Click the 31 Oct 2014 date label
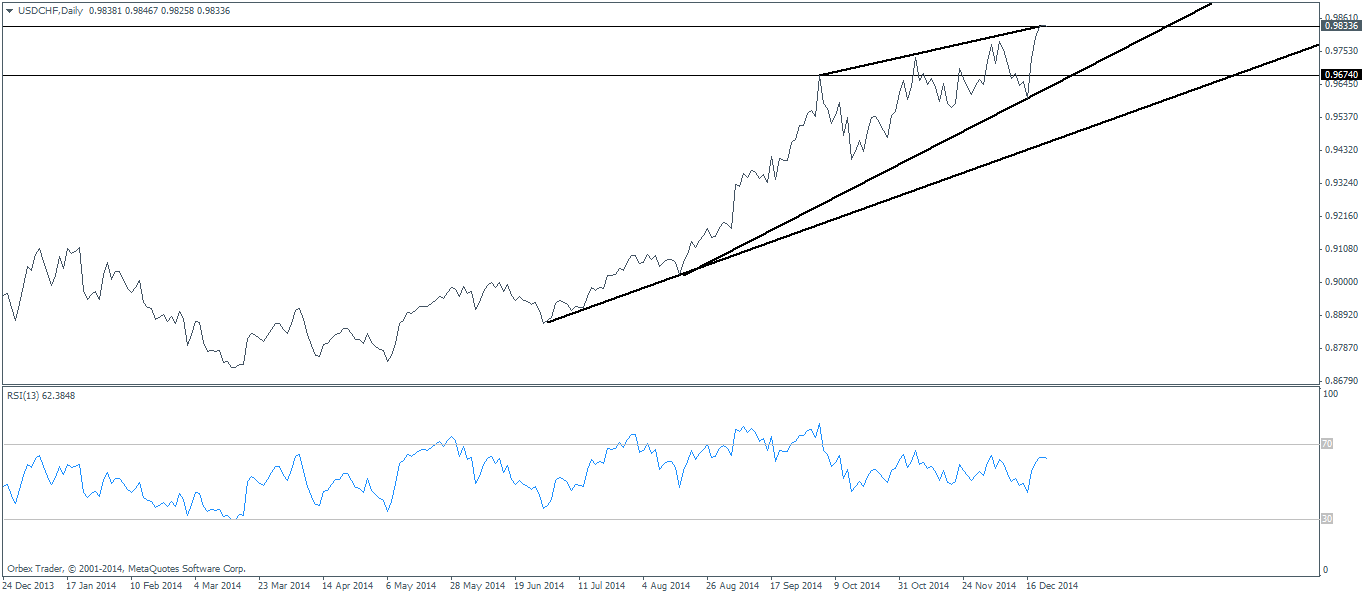Screen dimensions: 1362x594 tap(925, 585)
